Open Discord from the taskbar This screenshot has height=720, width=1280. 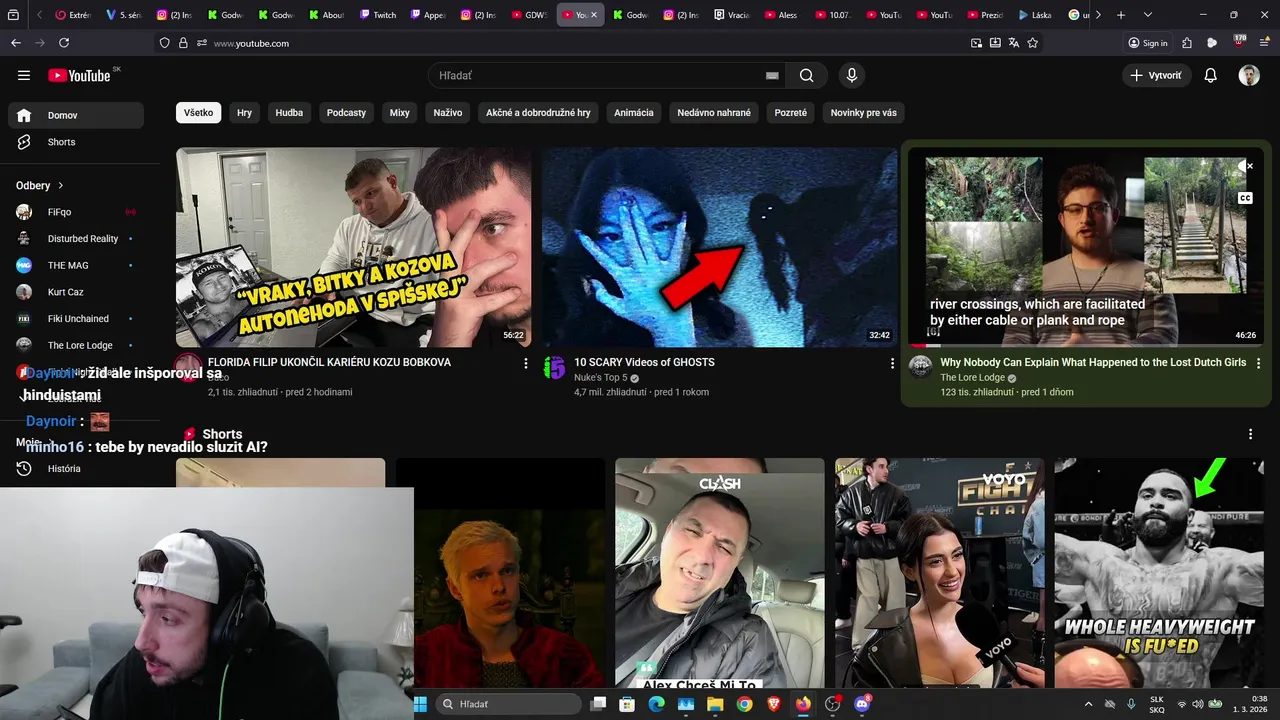point(862,704)
